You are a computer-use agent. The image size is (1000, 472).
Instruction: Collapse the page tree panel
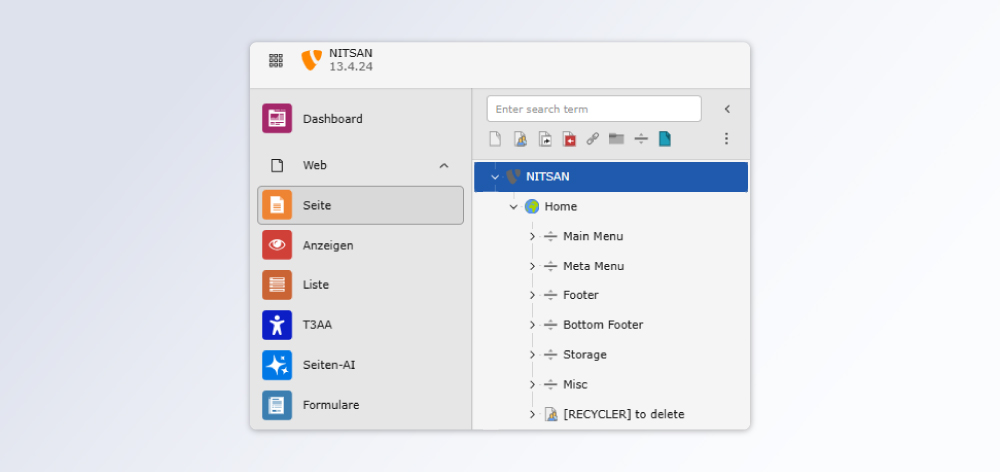coord(727,109)
